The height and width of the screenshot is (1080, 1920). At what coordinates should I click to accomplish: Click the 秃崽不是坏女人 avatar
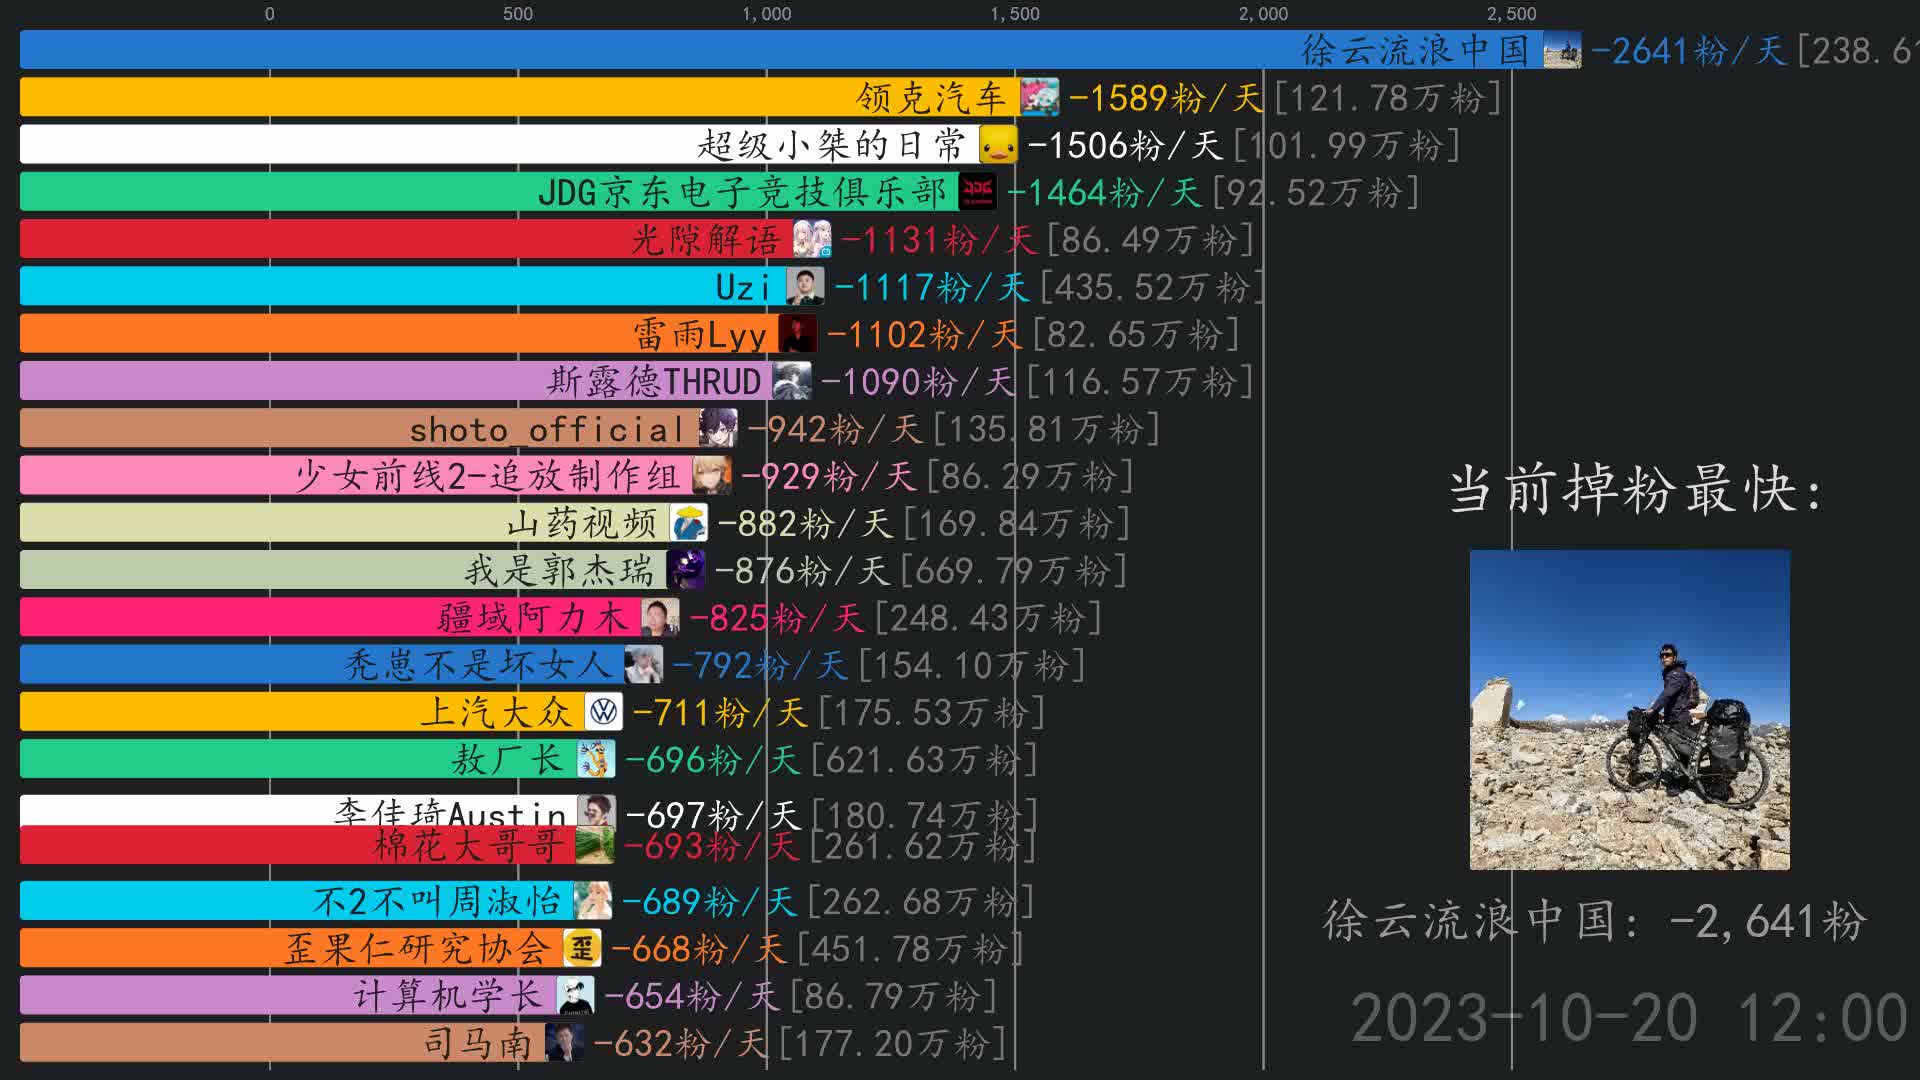(643, 665)
